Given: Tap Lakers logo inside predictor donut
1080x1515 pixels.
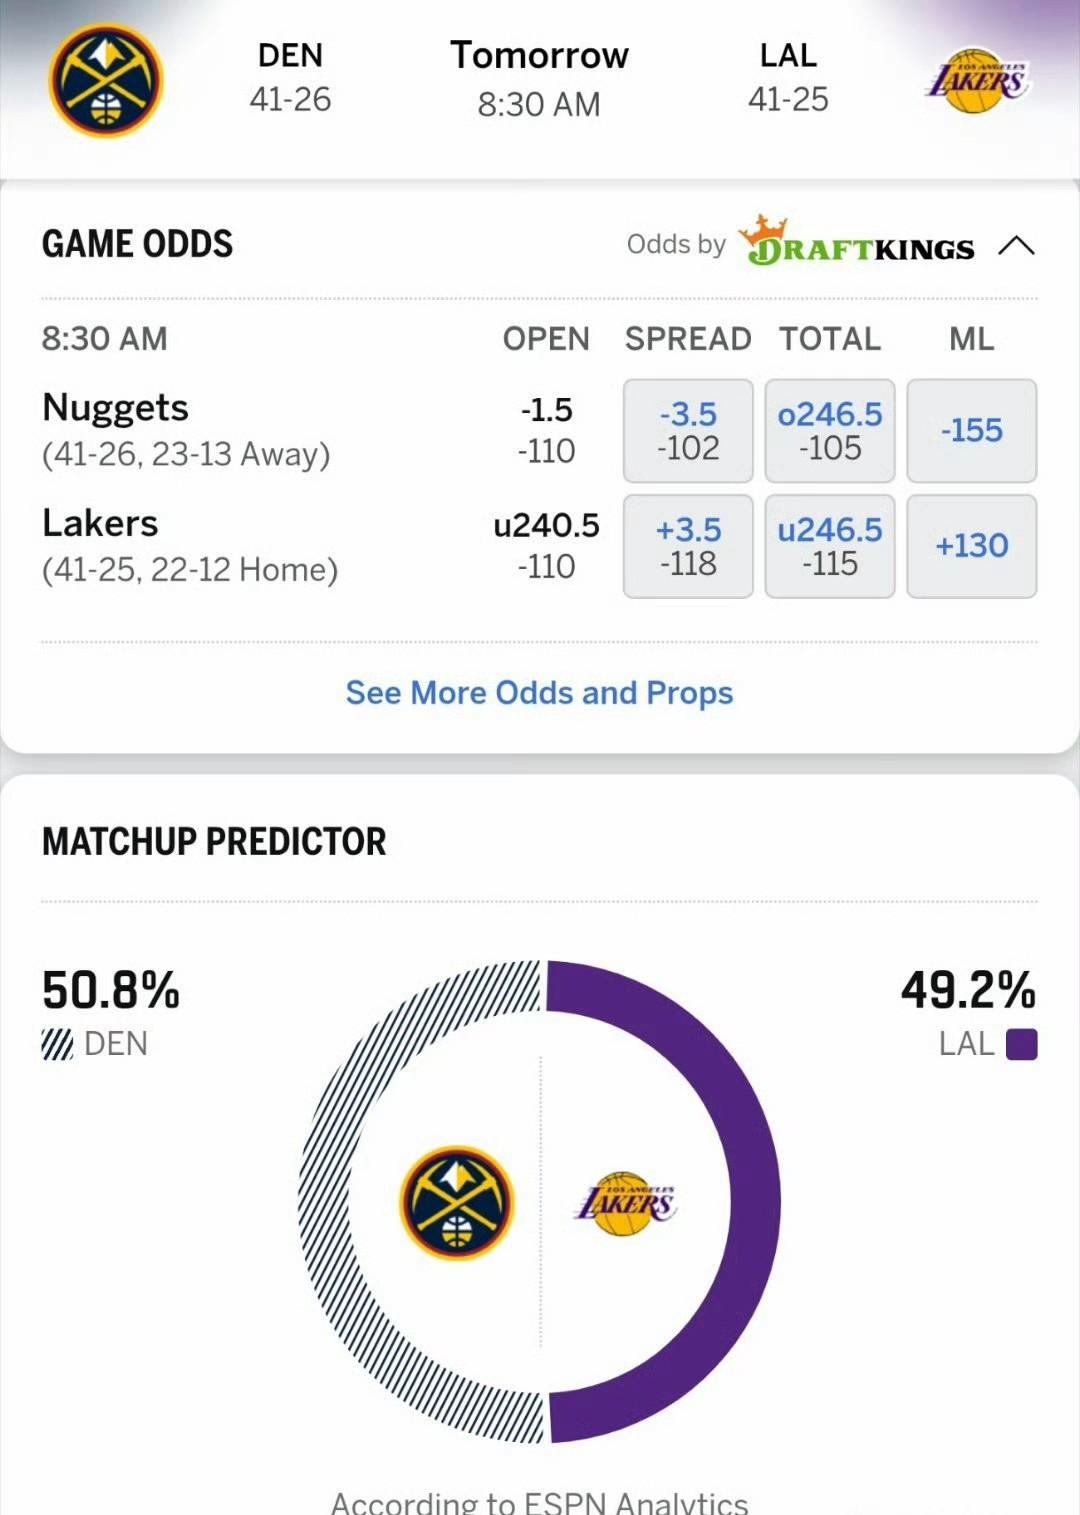Looking at the screenshot, I should pos(626,1203).
